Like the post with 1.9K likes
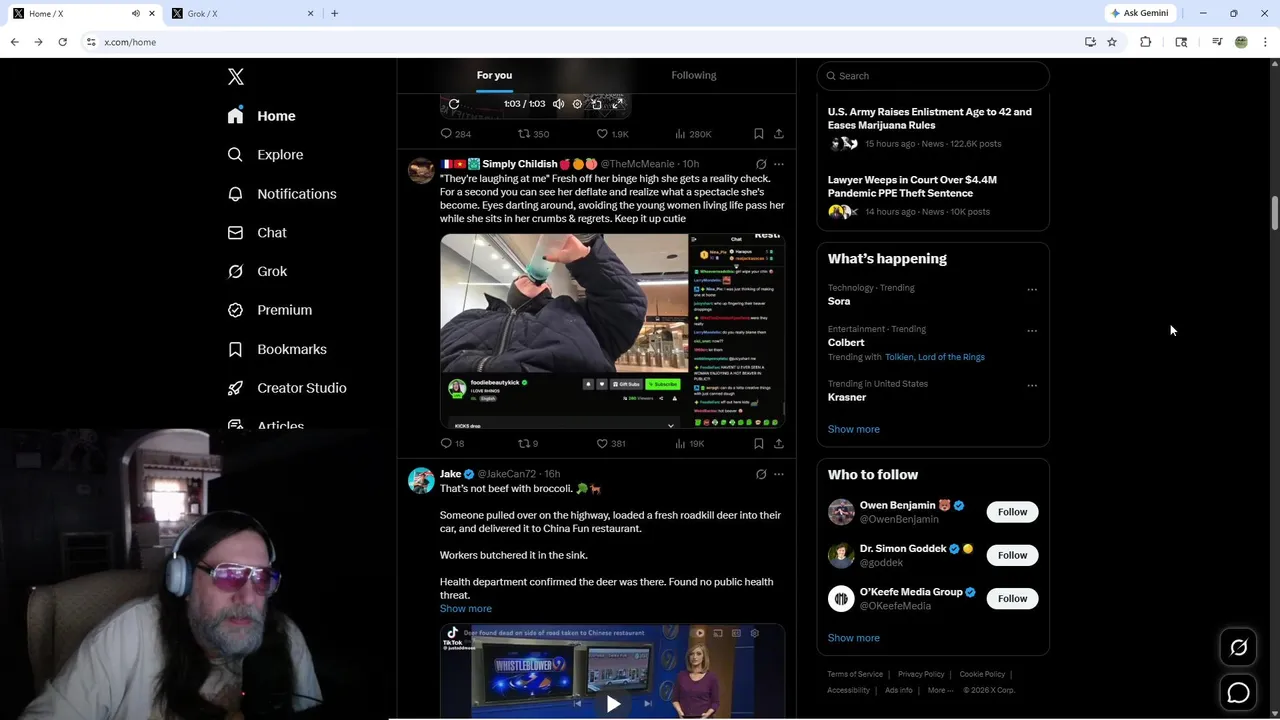The image size is (1280, 720). 612,134
